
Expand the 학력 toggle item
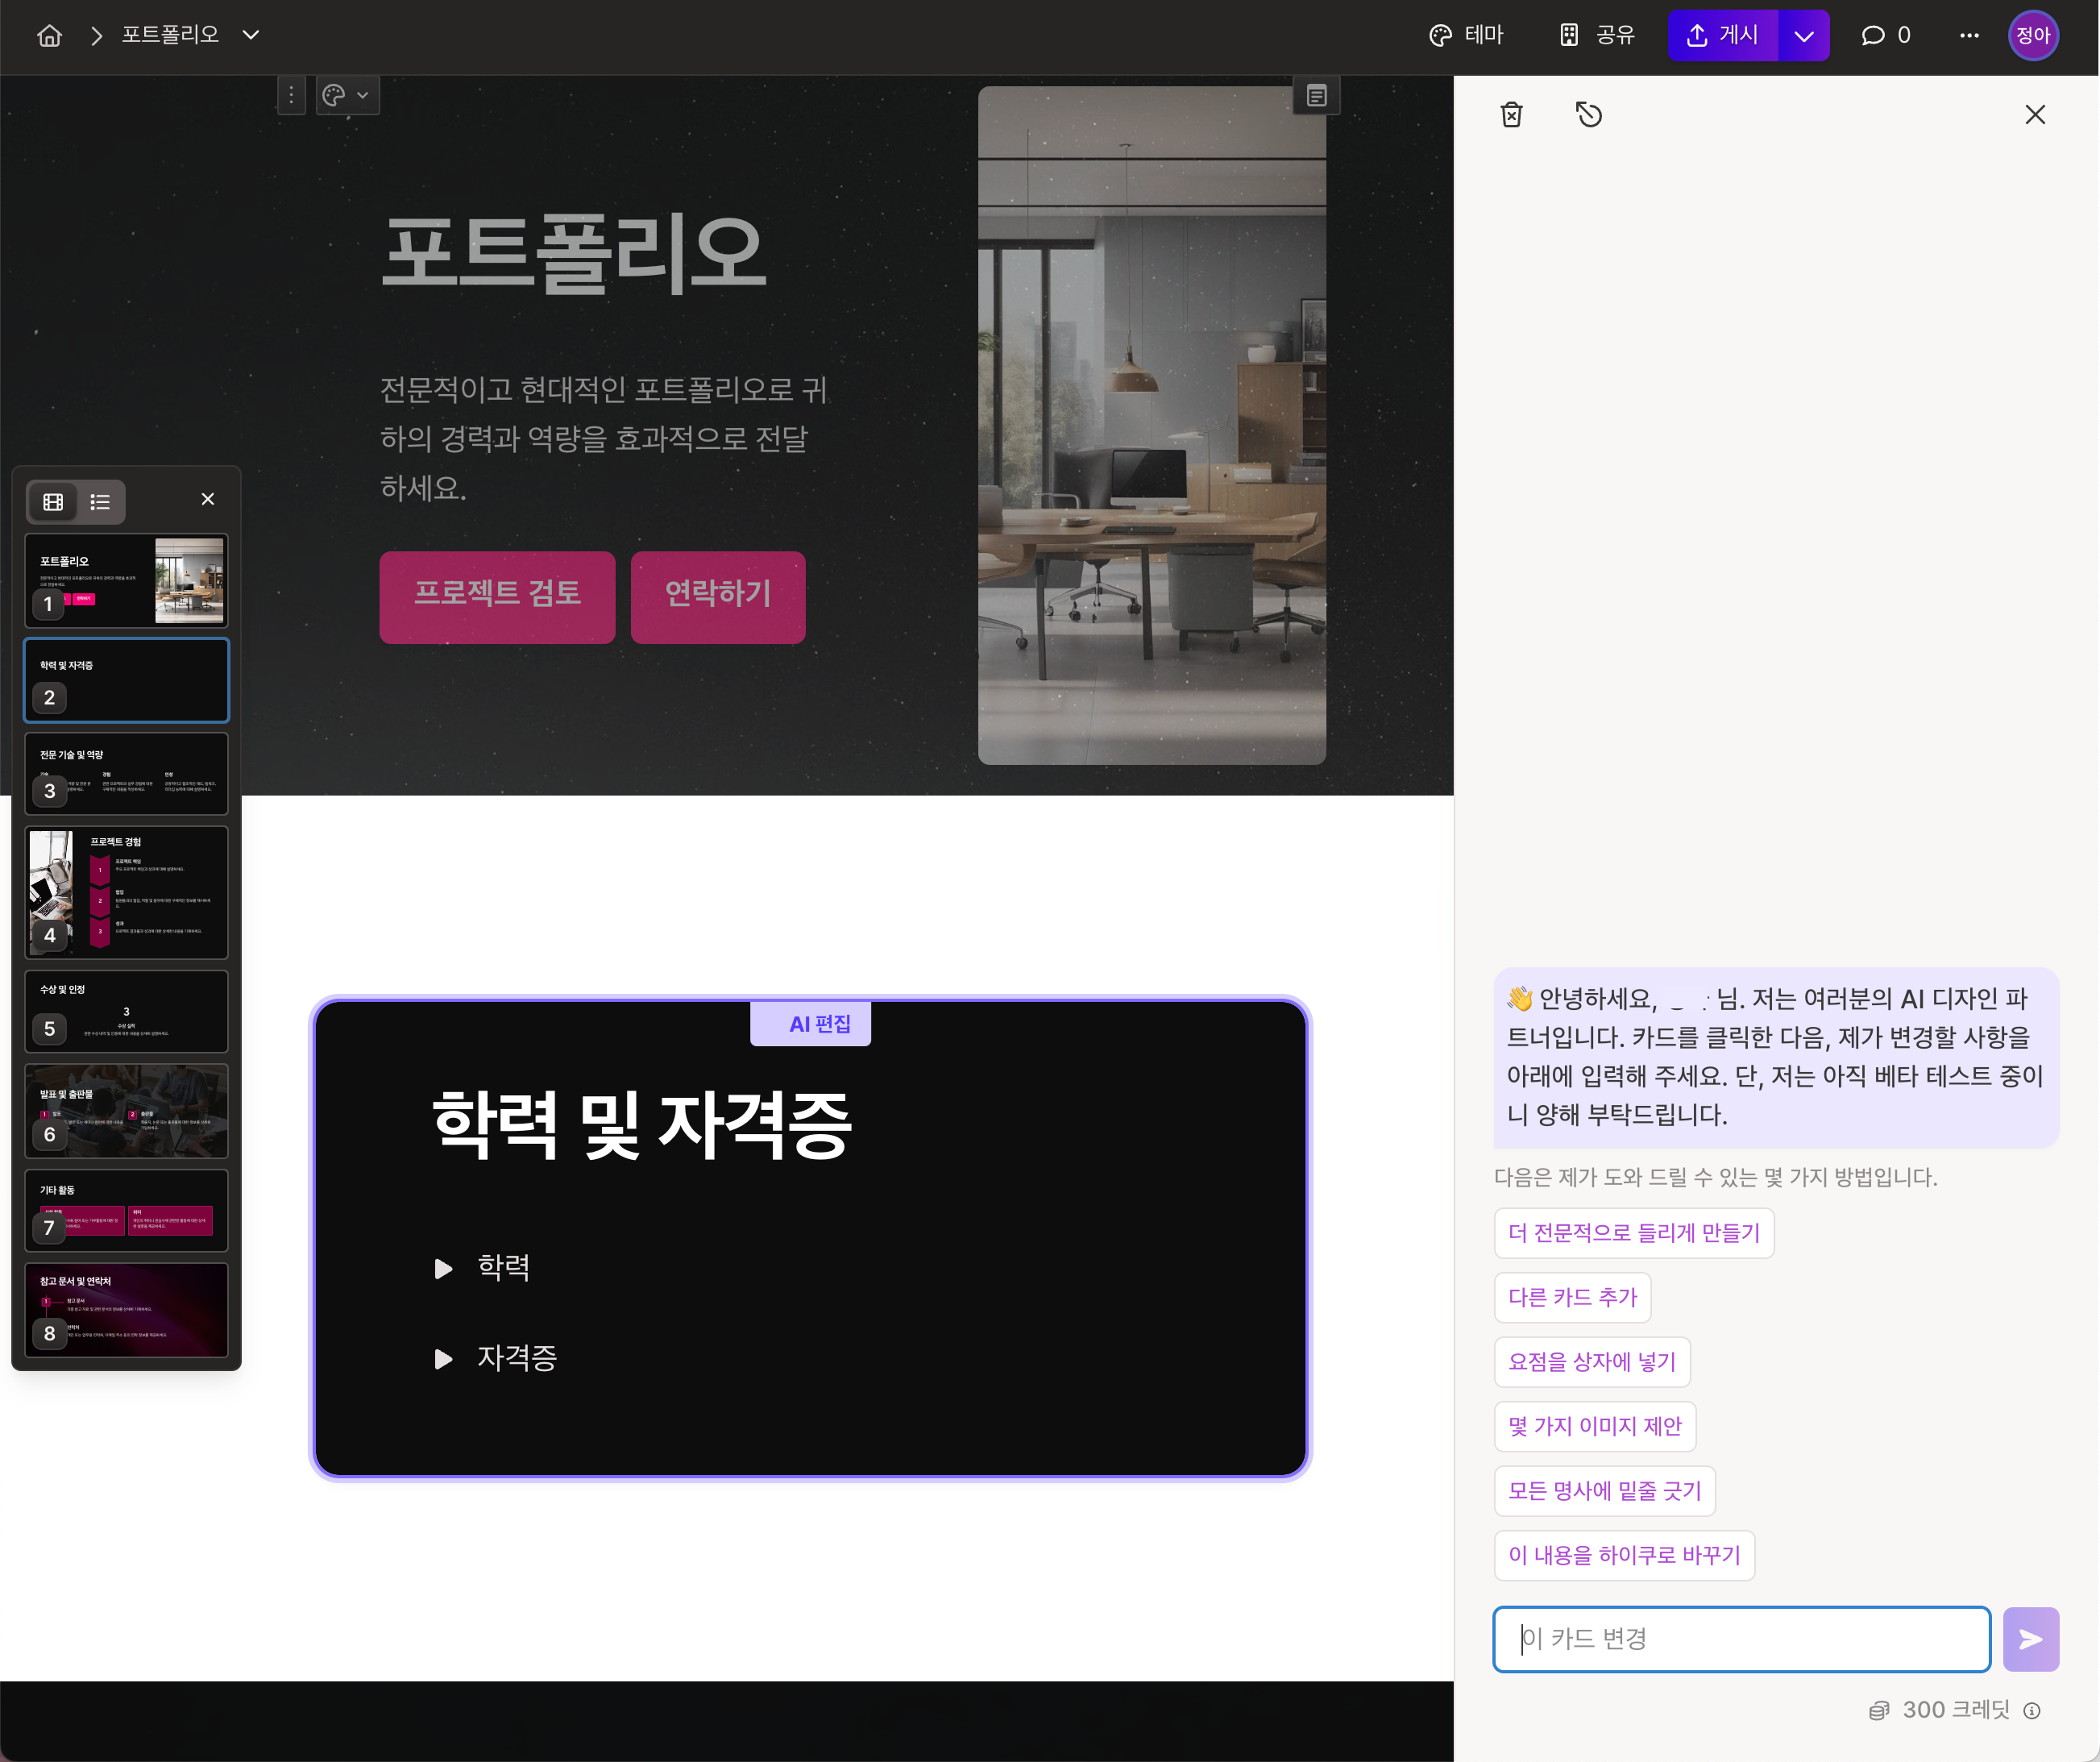point(443,1268)
